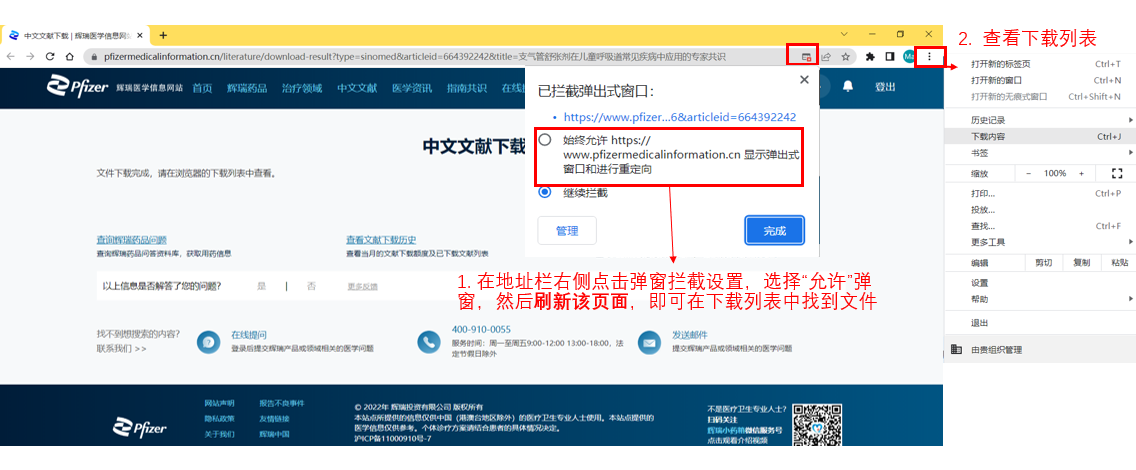Open 辉瑞药品 in site navigation
This screenshot has width=1136, height=470.
click(x=247, y=88)
